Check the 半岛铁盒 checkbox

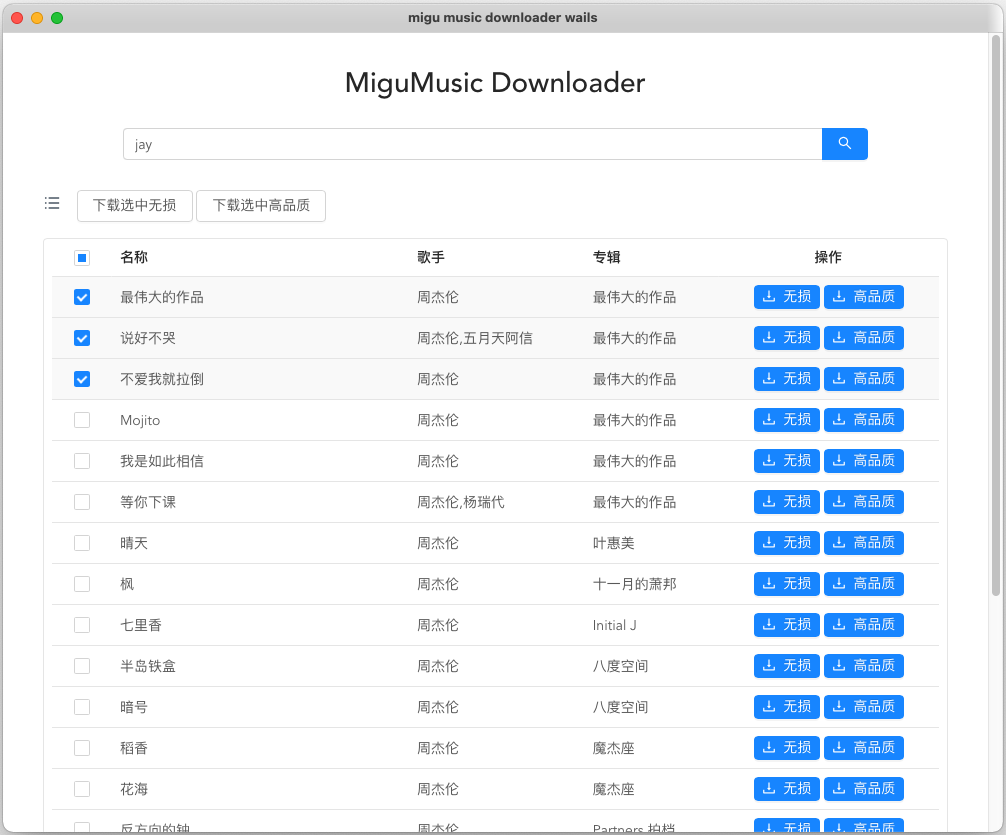coord(82,666)
